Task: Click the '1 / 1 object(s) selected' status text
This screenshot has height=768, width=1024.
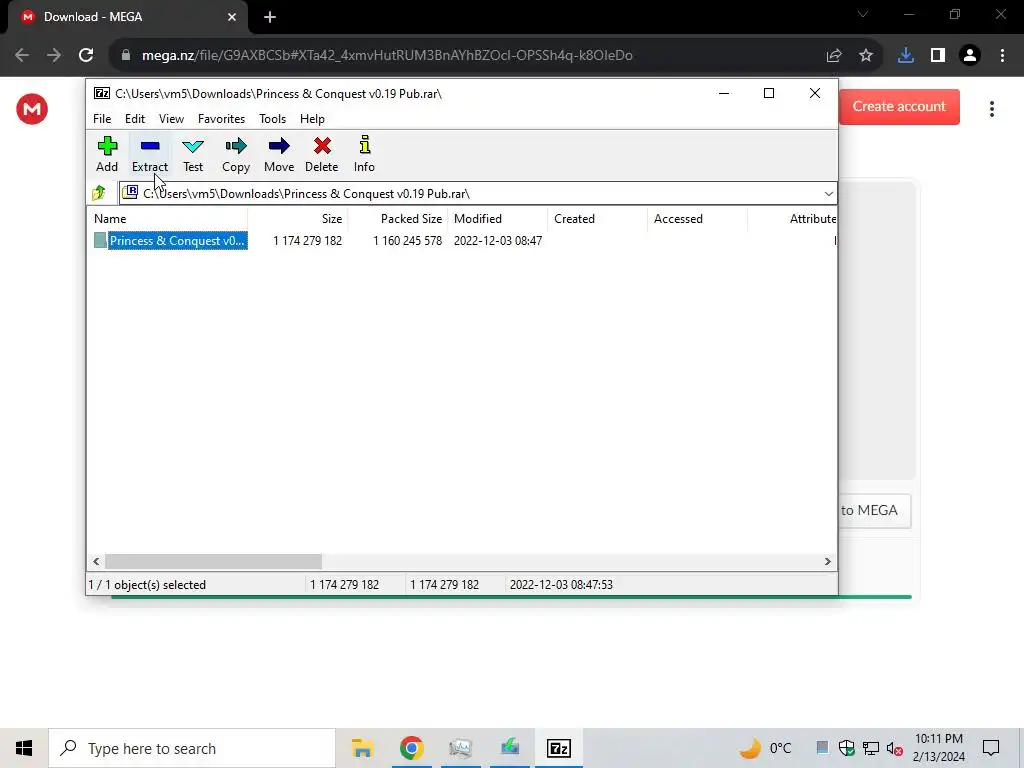Action: [147, 584]
